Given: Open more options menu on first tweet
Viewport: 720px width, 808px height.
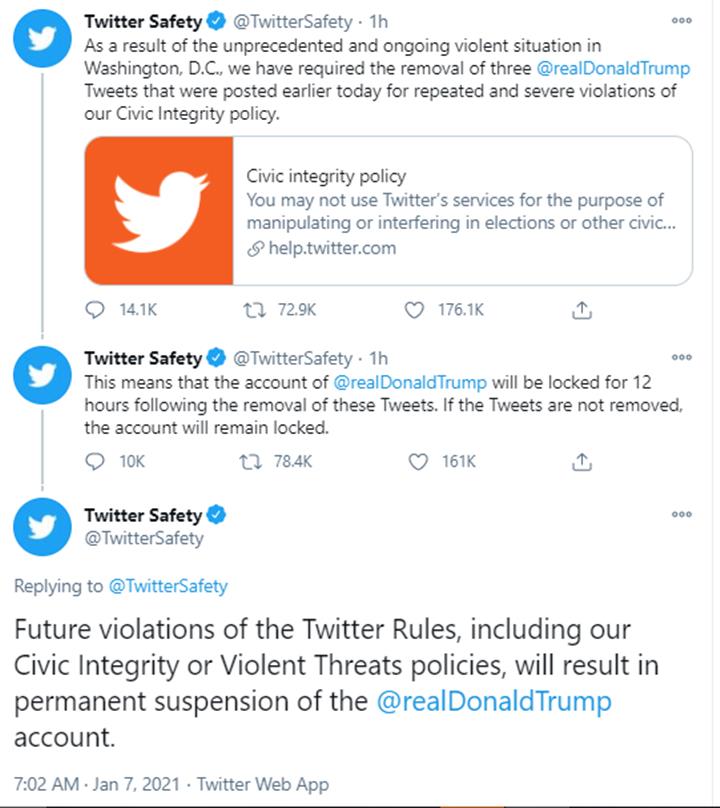Looking at the screenshot, I should point(681,21).
